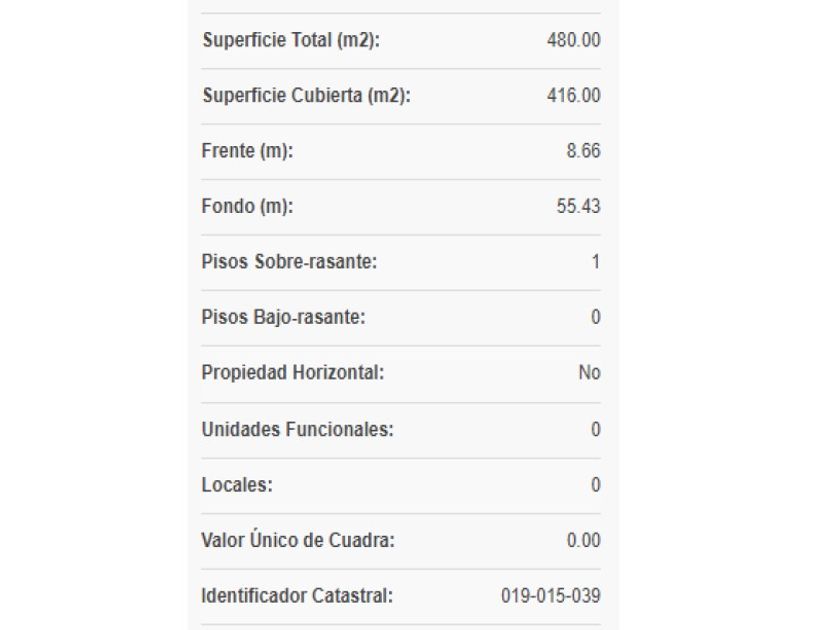Select the 8.66 frente value
Image resolution: width=840 pixels, height=630 pixels.
[x=583, y=152]
